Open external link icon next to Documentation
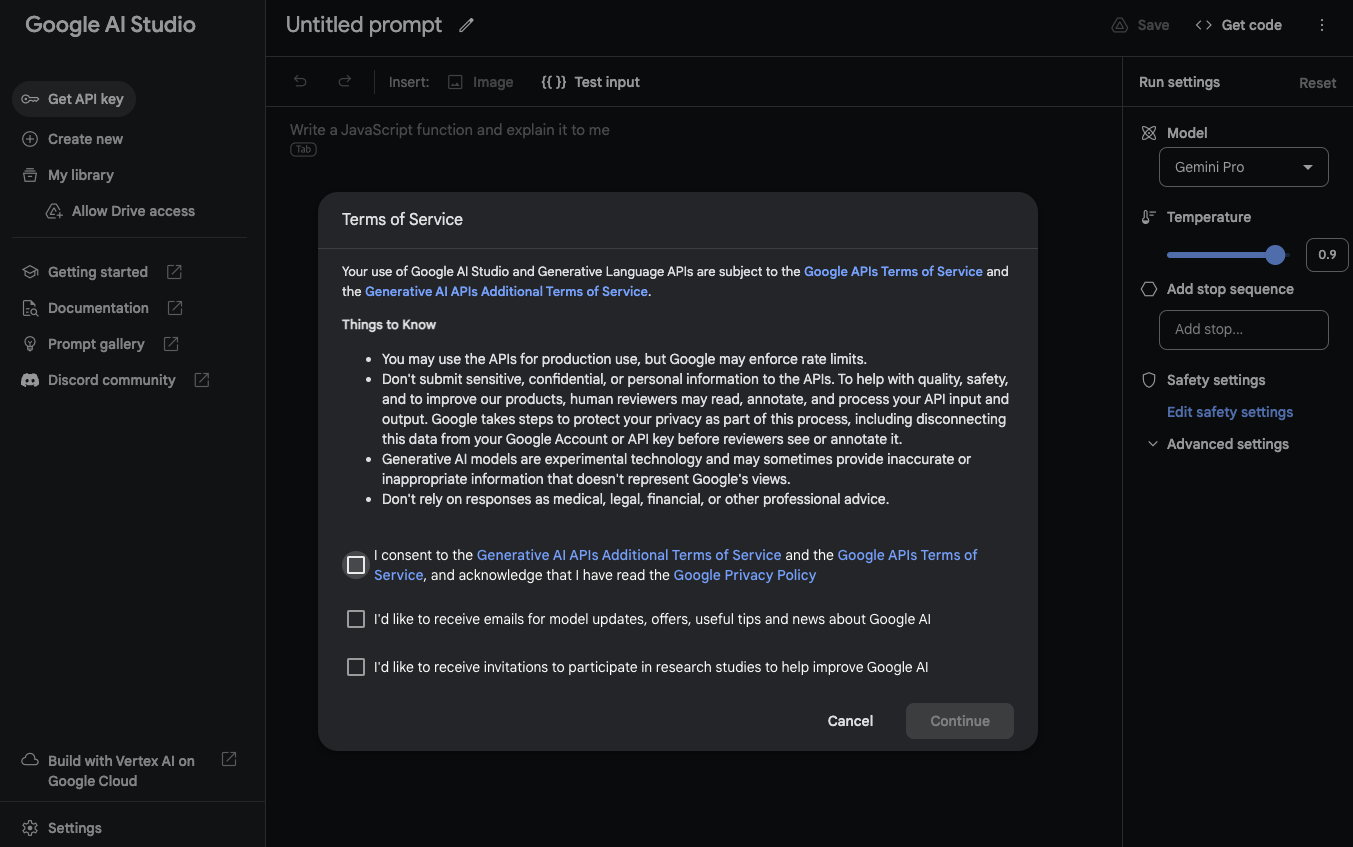1353x847 pixels. click(x=175, y=308)
